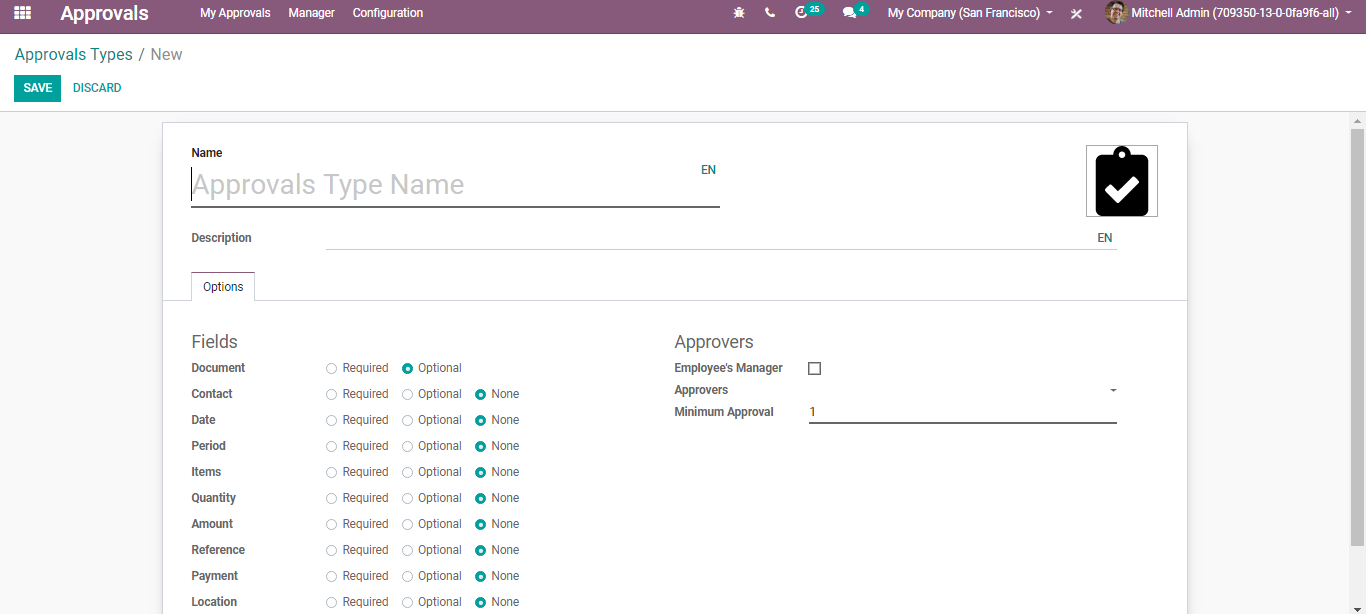Open the Approvers field dropdown arrow
The height and width of the screenshot is (614, 1366).
click(1113, 391)
